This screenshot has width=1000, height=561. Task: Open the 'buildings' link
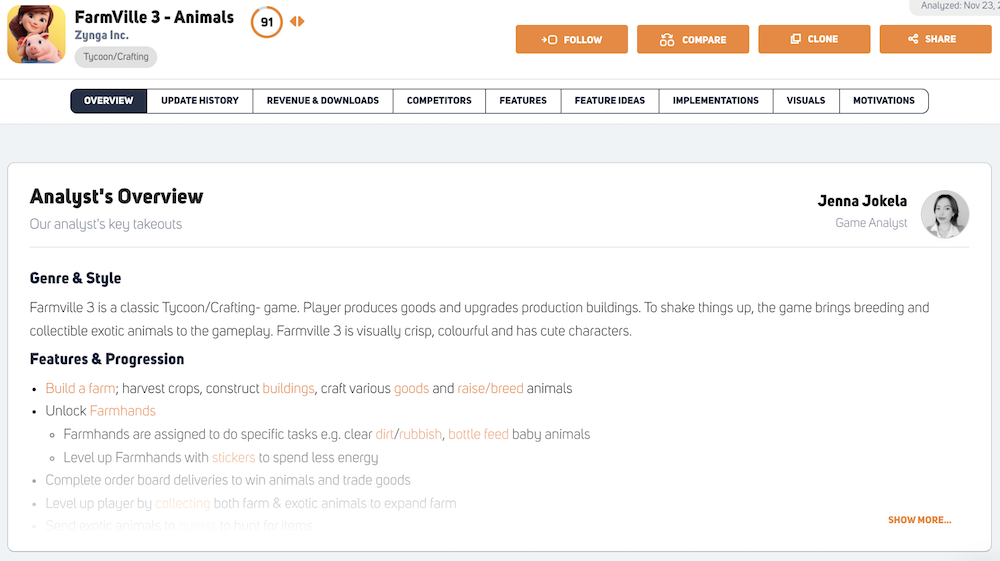(x=288, y=389)
